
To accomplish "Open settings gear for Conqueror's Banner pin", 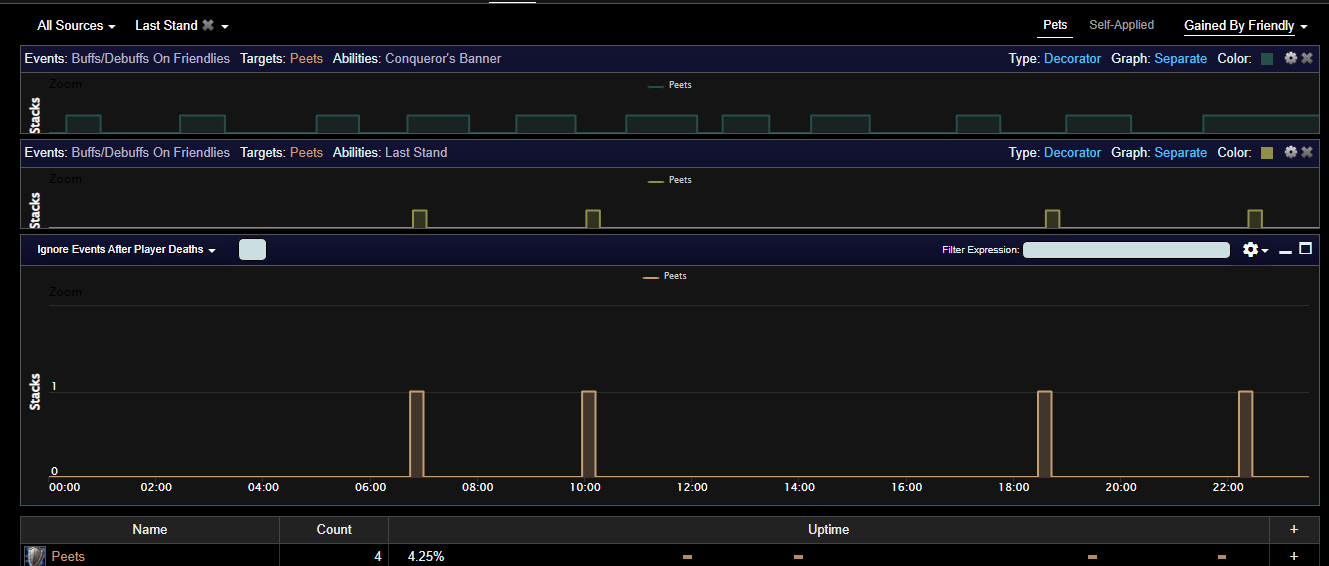I will pyautogui.click(x=1291, y=58).
